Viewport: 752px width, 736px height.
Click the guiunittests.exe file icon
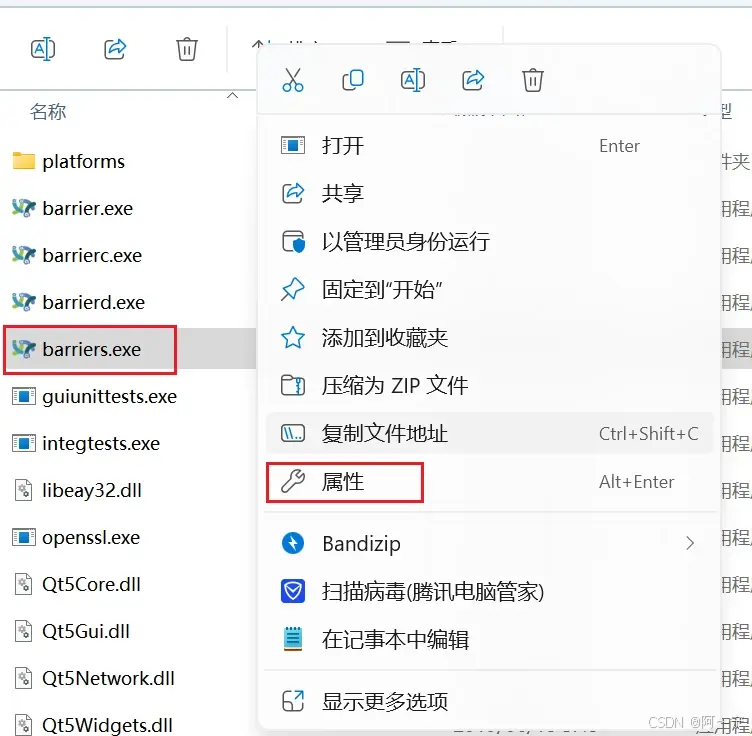24,397
